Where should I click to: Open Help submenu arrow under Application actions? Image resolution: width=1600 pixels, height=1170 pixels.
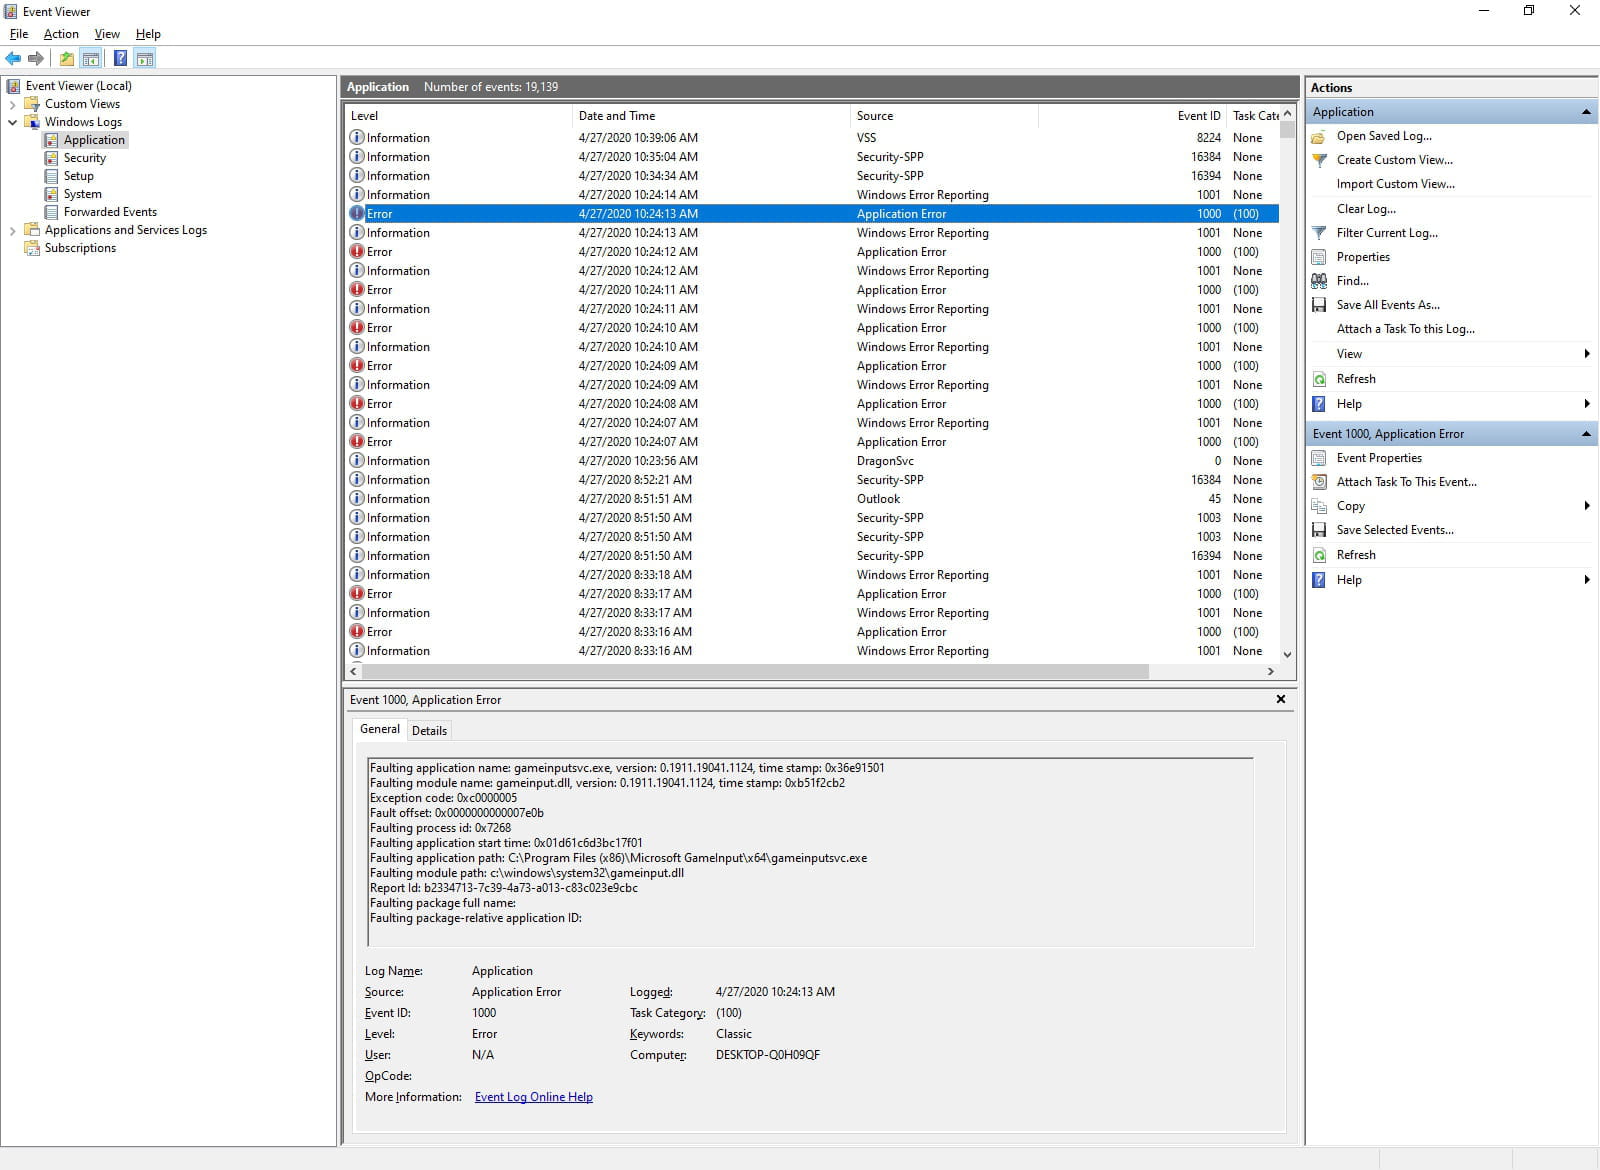click(x=1587, y=404)
